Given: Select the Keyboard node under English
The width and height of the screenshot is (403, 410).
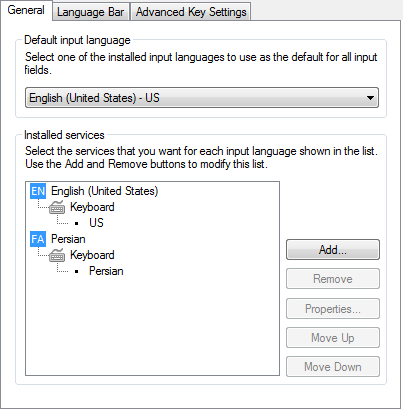Looking at the screenshot, I should [92, 207].
